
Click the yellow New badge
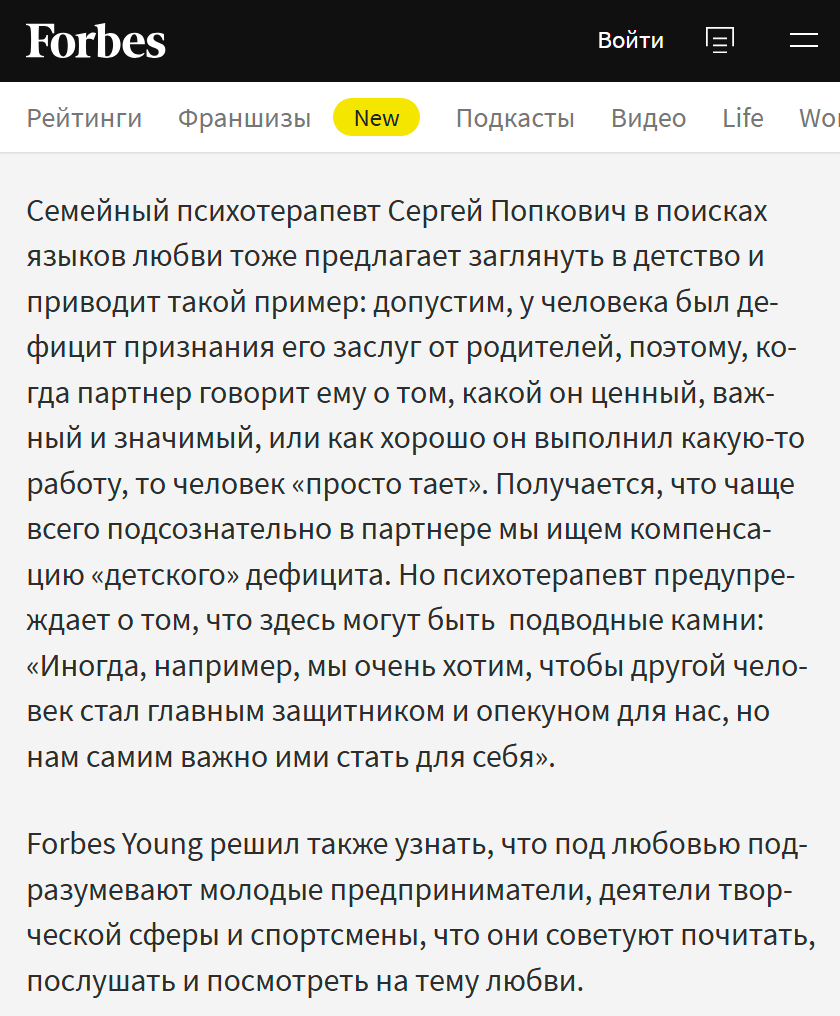[x=376, y=118]
